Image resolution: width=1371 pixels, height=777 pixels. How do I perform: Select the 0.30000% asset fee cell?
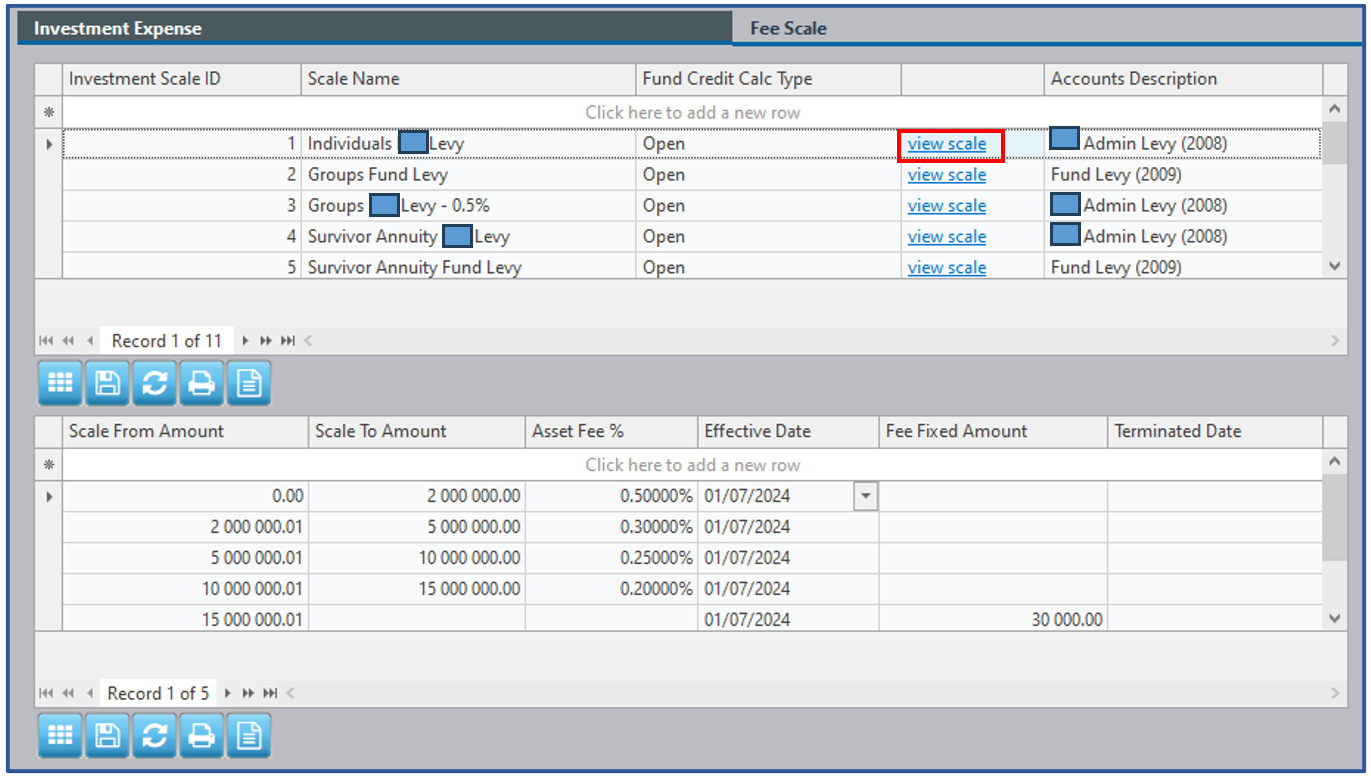pyautogui.click(x=611, y=527)
